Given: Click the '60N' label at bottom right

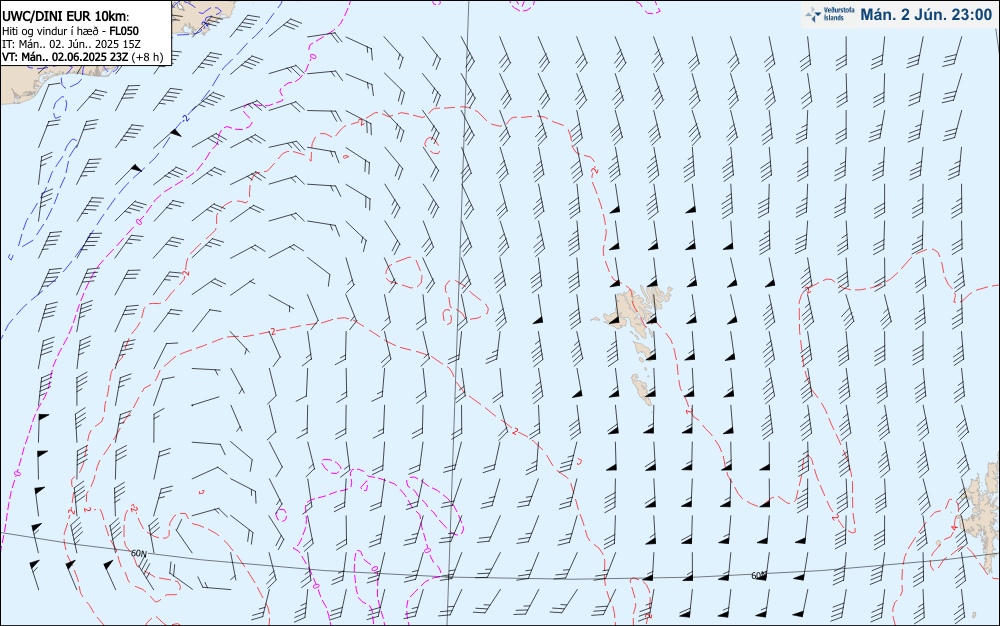Looking at the screenshot, I should tap(758, 576).
